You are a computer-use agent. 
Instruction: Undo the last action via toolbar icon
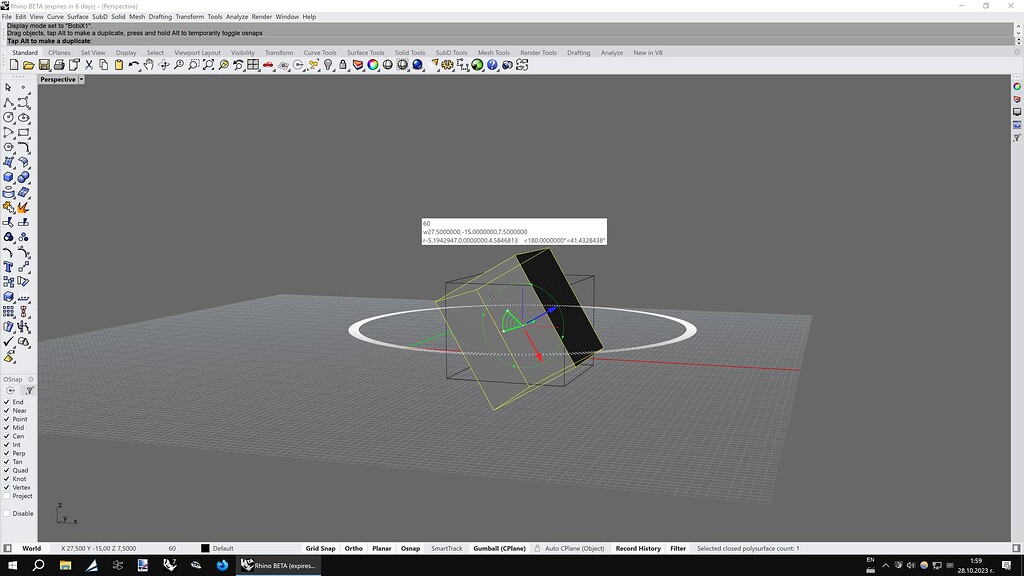(133, 65)
